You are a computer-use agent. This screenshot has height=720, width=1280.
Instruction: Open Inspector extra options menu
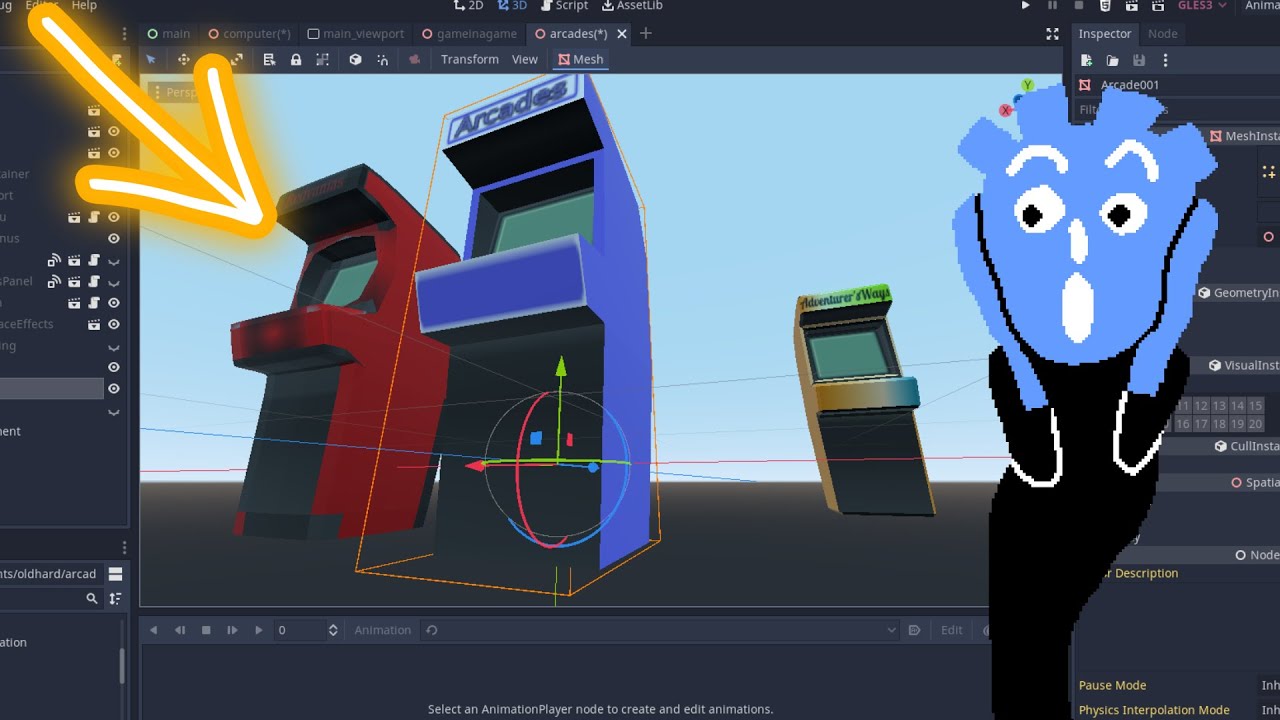(1164, 61)
